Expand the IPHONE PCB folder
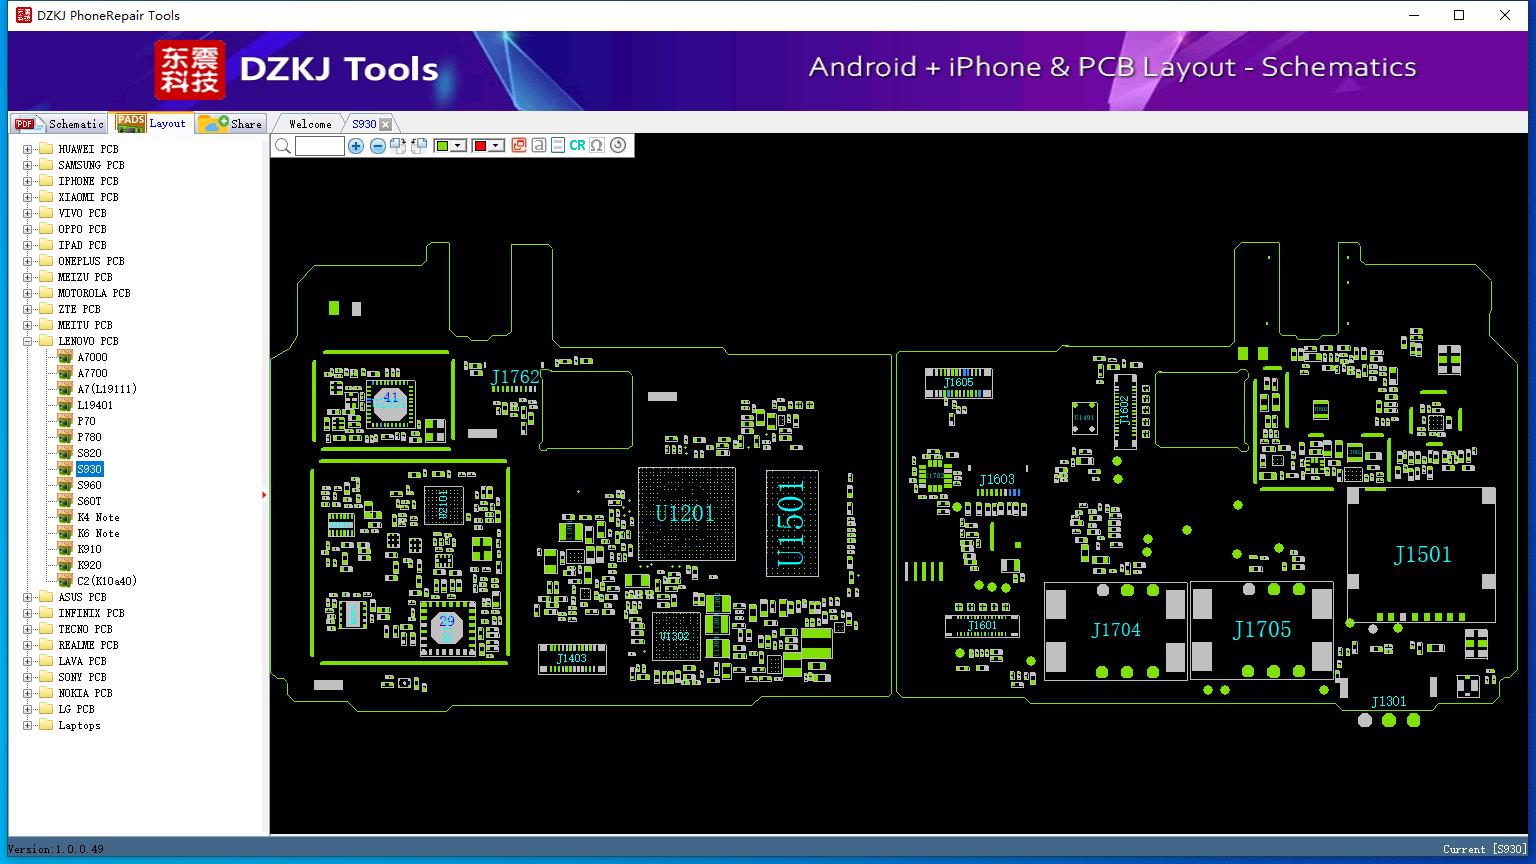1536x864 pixels. coord(28,181)
